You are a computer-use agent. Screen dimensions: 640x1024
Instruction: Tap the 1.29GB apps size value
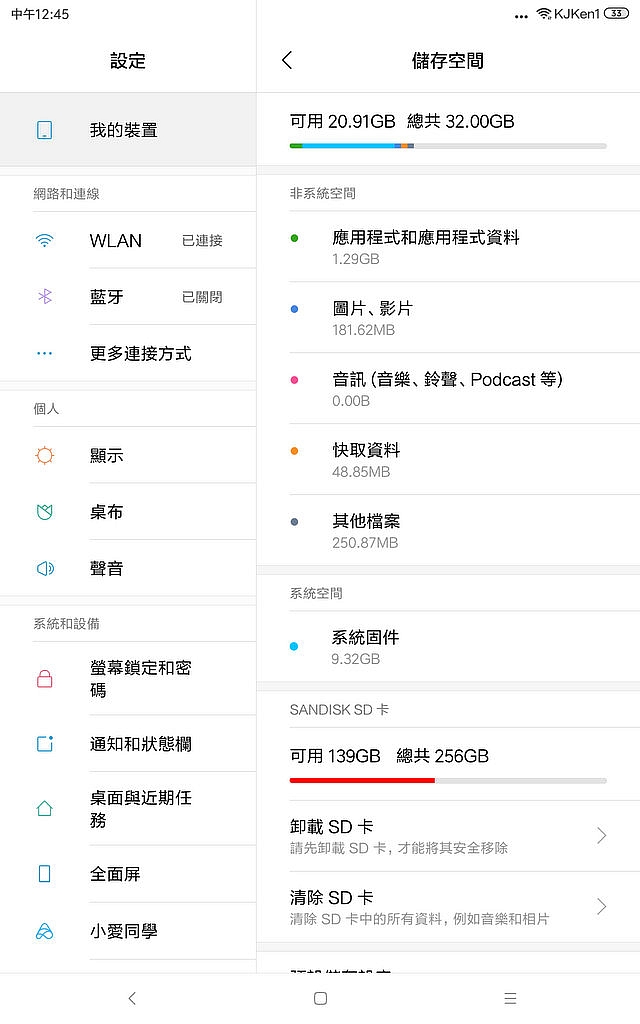click(355, 259)
